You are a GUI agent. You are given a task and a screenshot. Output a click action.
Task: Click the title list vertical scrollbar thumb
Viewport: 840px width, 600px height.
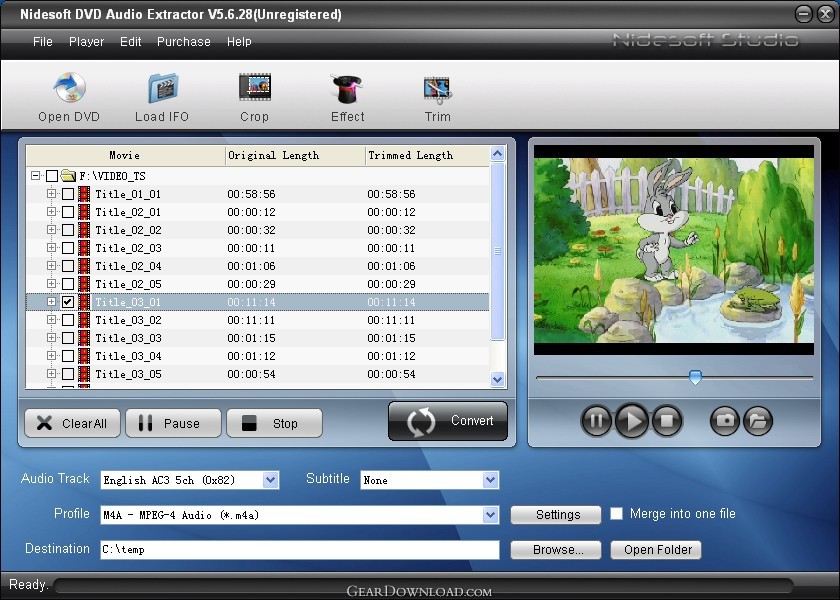pyautogui.click(x=498, y=251)
